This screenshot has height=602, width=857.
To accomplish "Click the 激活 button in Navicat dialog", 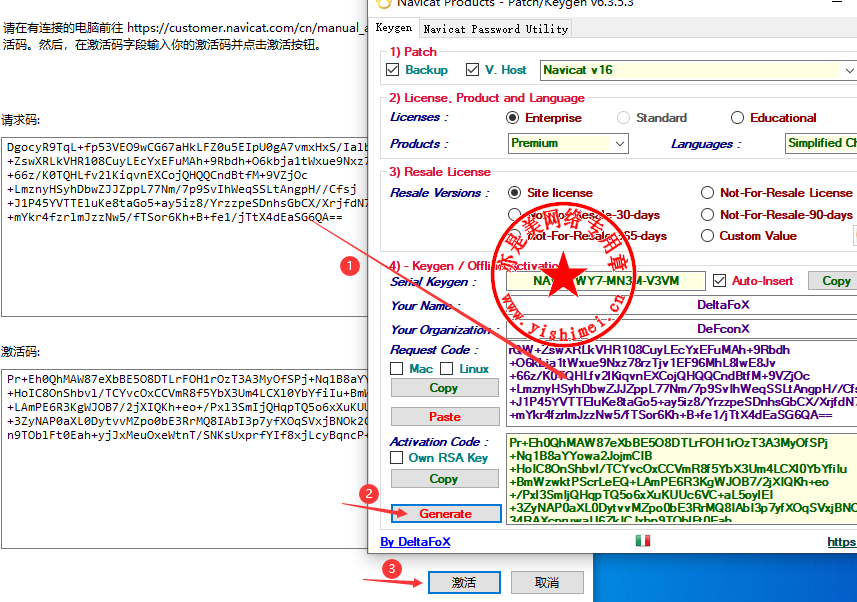I will click(x=464, y=582).
